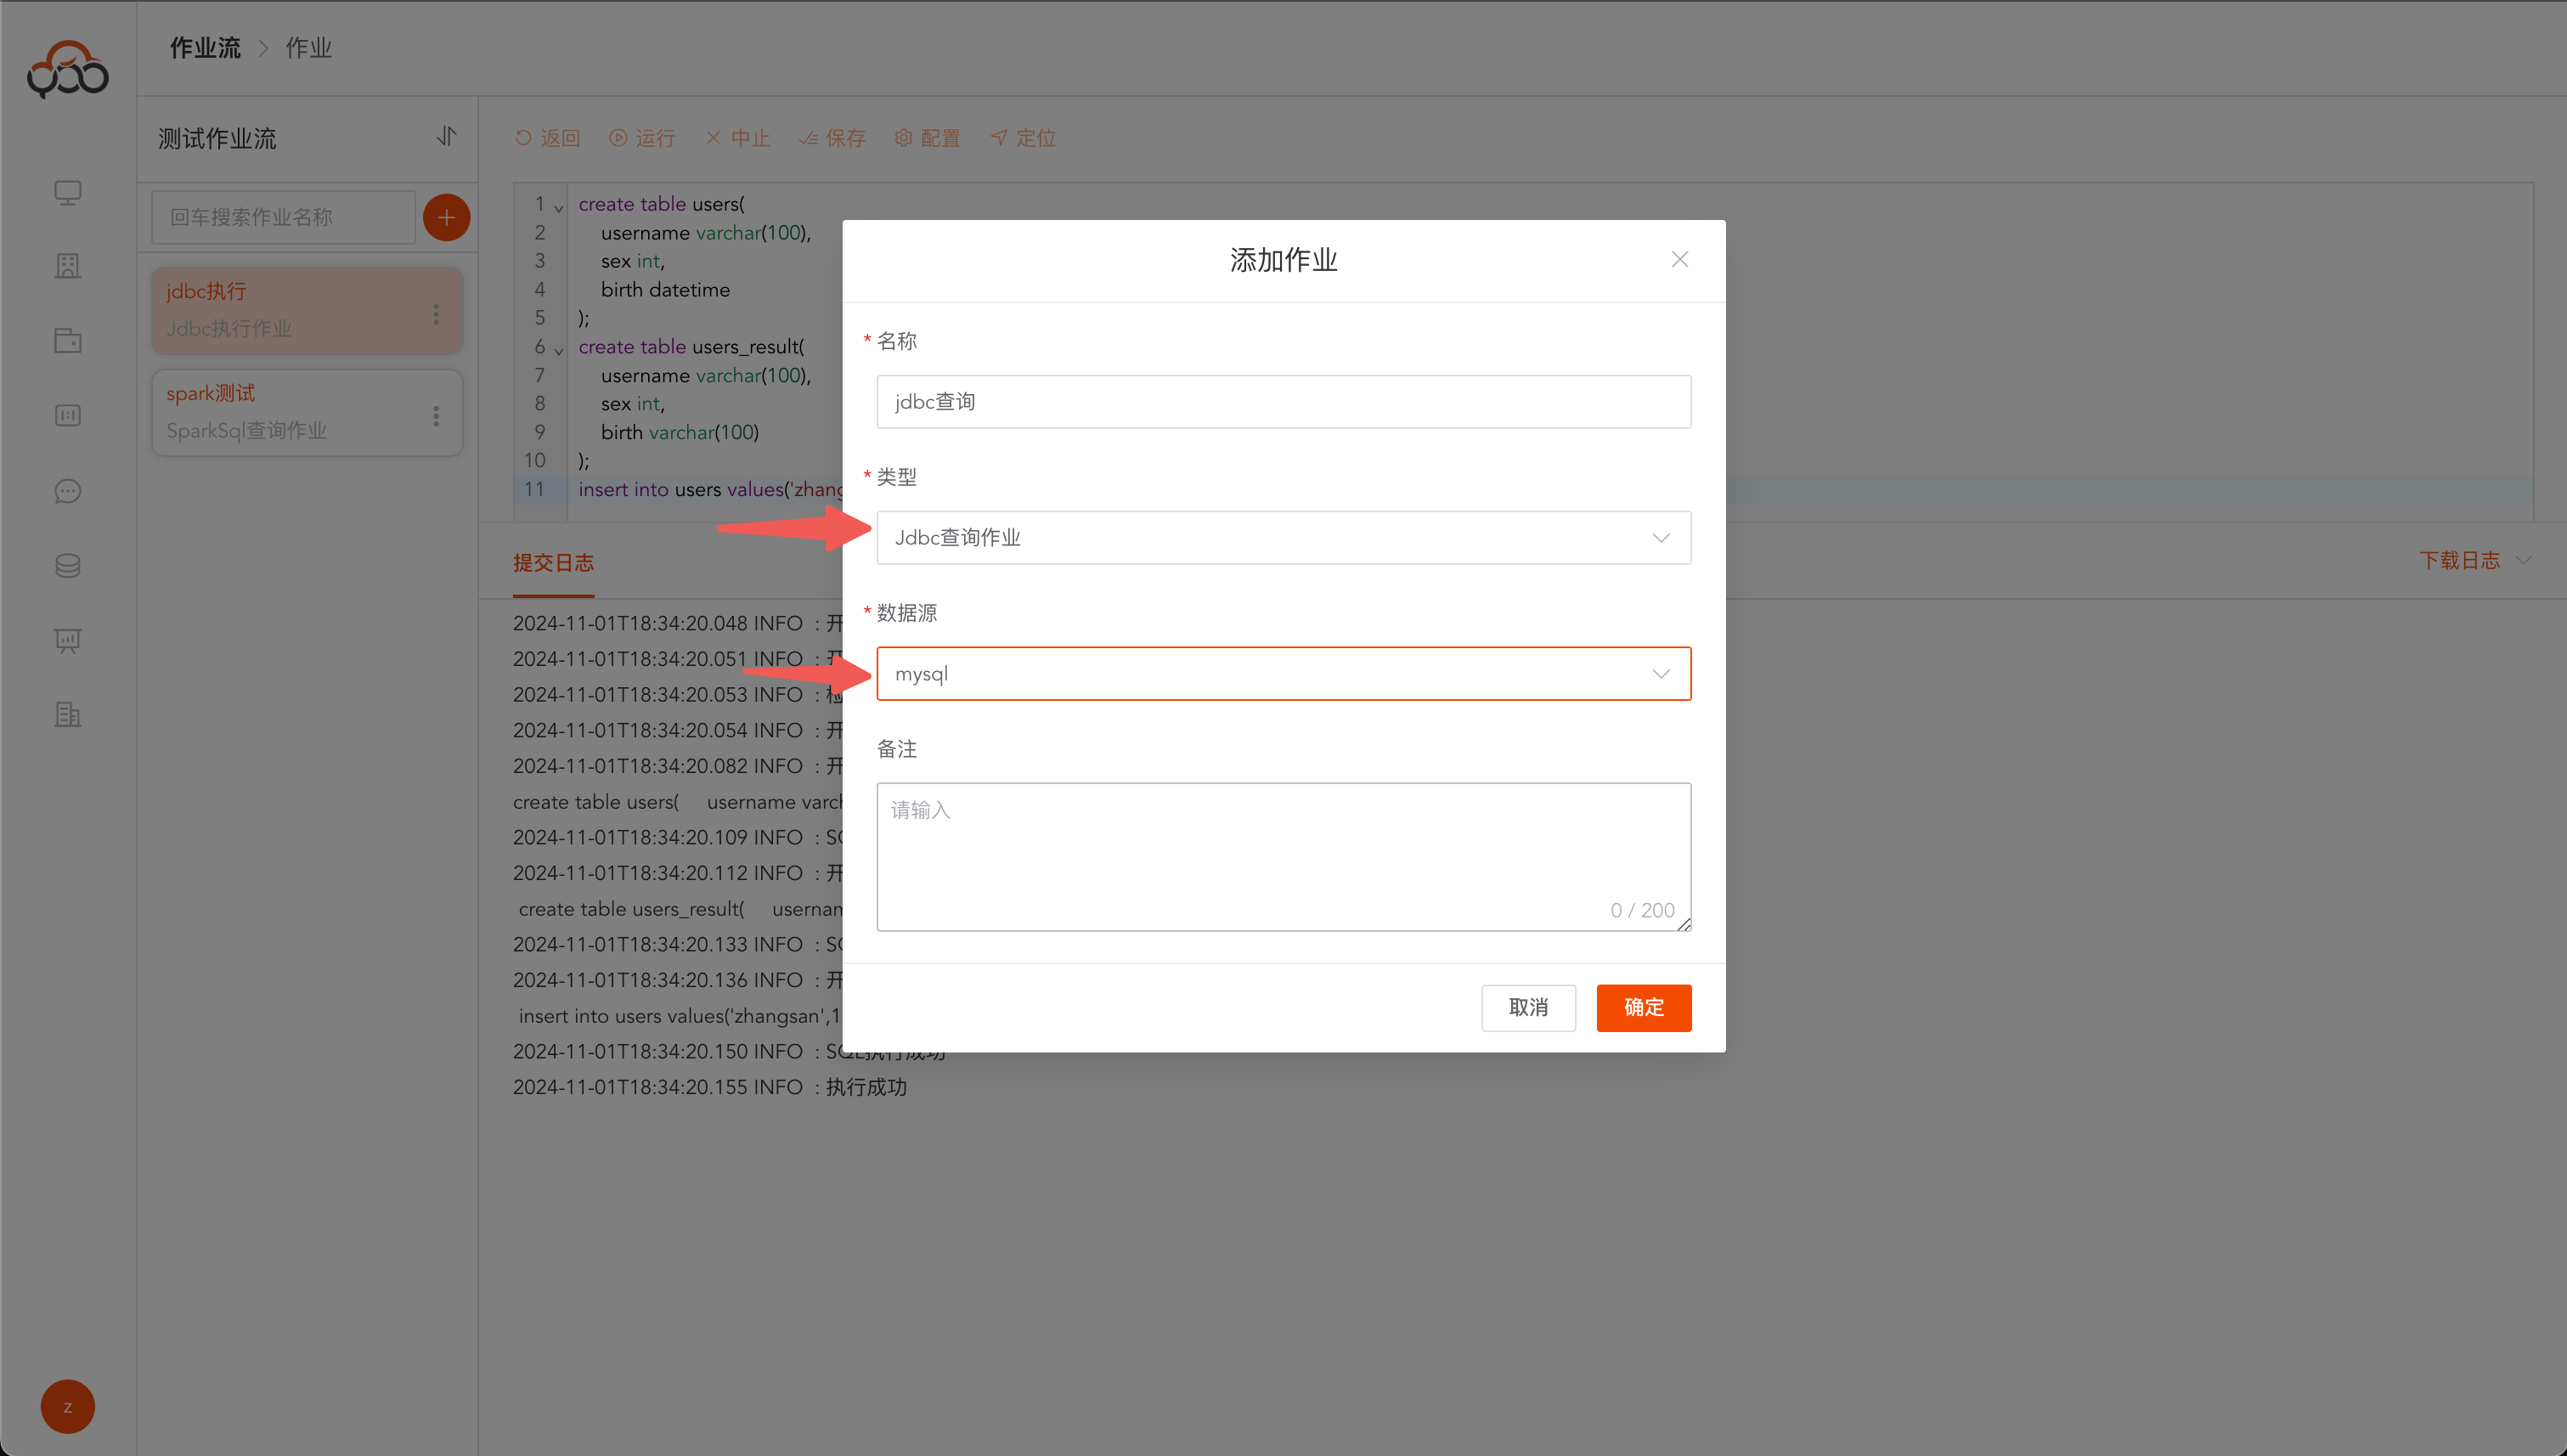Open the office building sidebar icon
Image resolution: width=2567 pixels, height=1456 pixels.
tap(68, 715)
